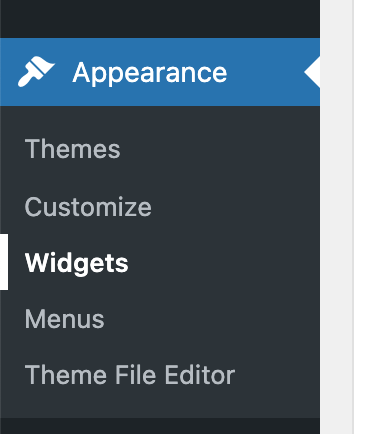Click the dark sidebar area above Appearance
380x434 pixels.
[160, 19]
